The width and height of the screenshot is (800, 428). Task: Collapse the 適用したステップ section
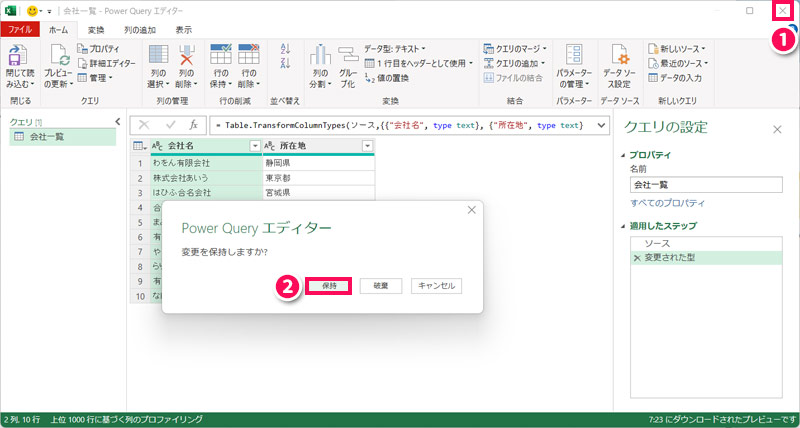(622, 225)
